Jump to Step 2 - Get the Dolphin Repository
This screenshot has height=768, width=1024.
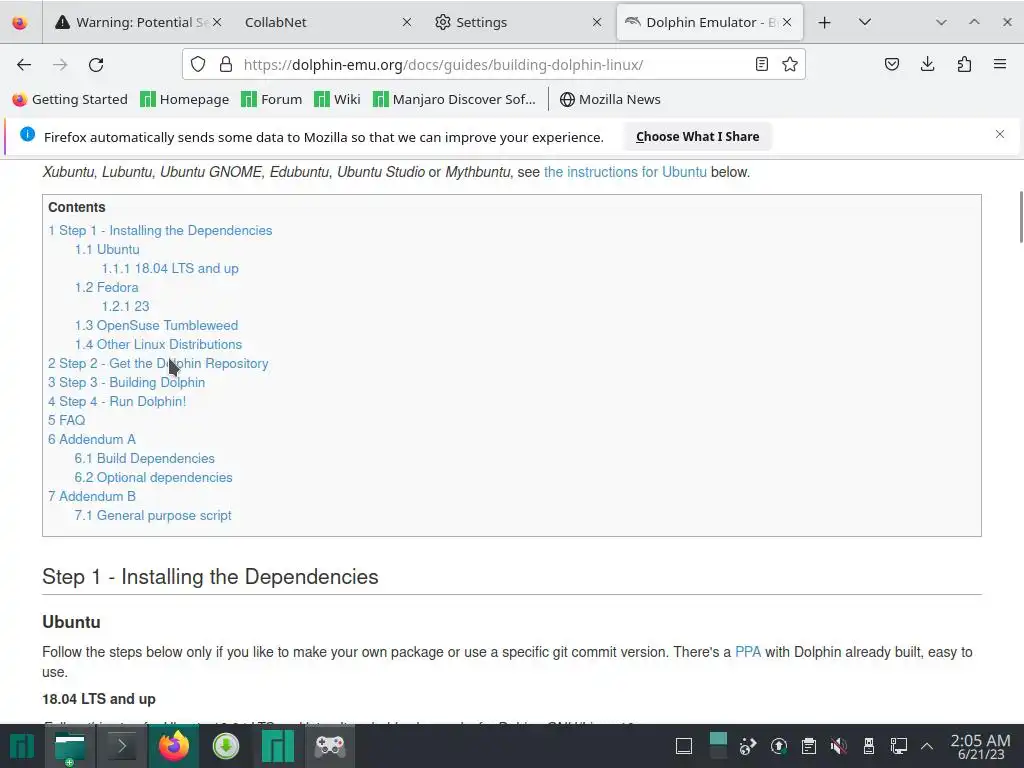click(x=158, y=363)
